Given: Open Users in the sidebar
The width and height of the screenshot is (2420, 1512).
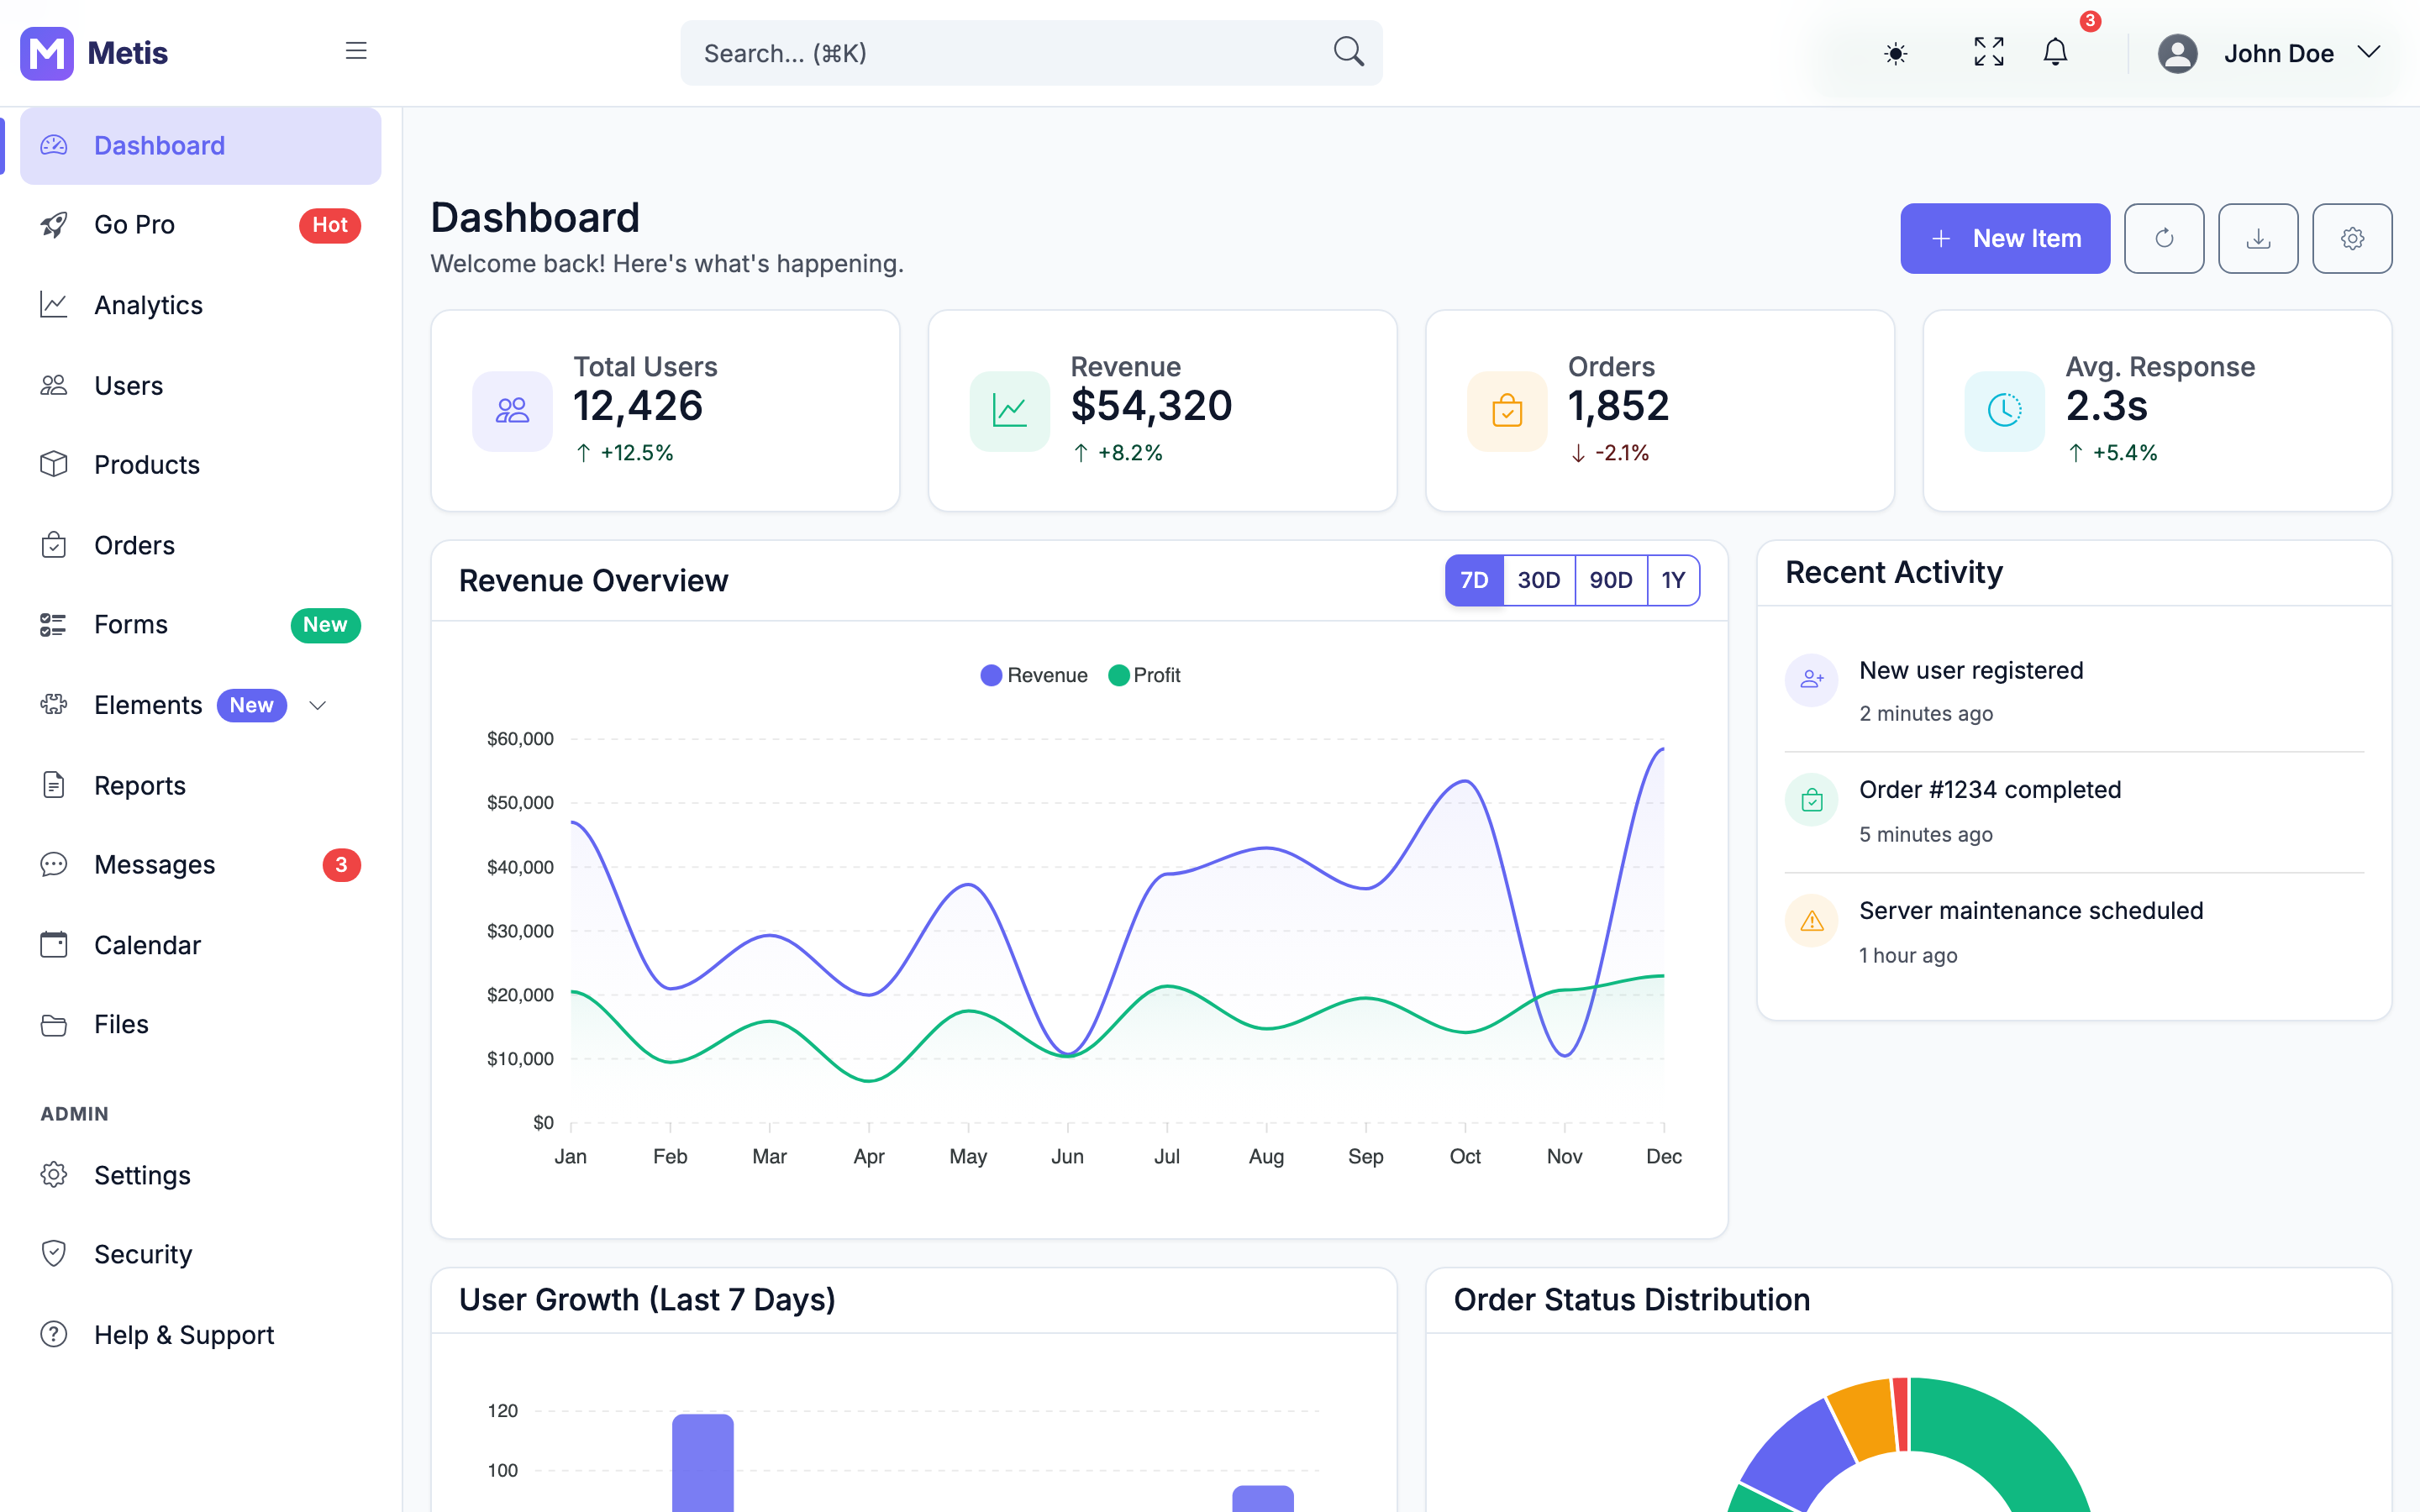Looking at the screenshot, I should point(200,385).
